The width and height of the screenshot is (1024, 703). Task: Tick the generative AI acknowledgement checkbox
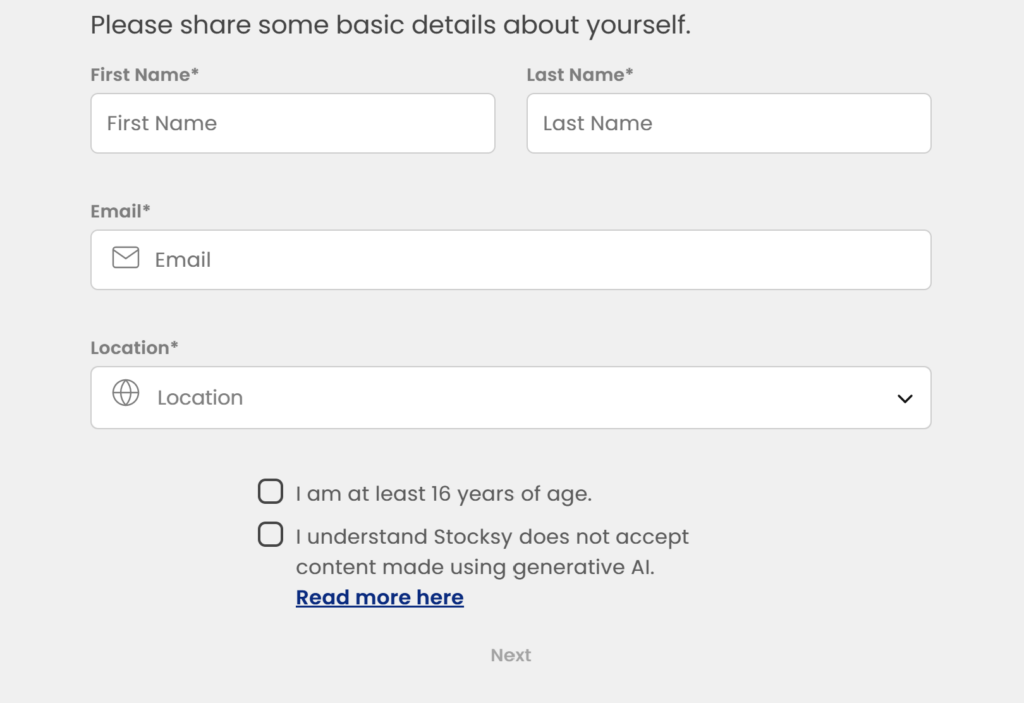270,534
